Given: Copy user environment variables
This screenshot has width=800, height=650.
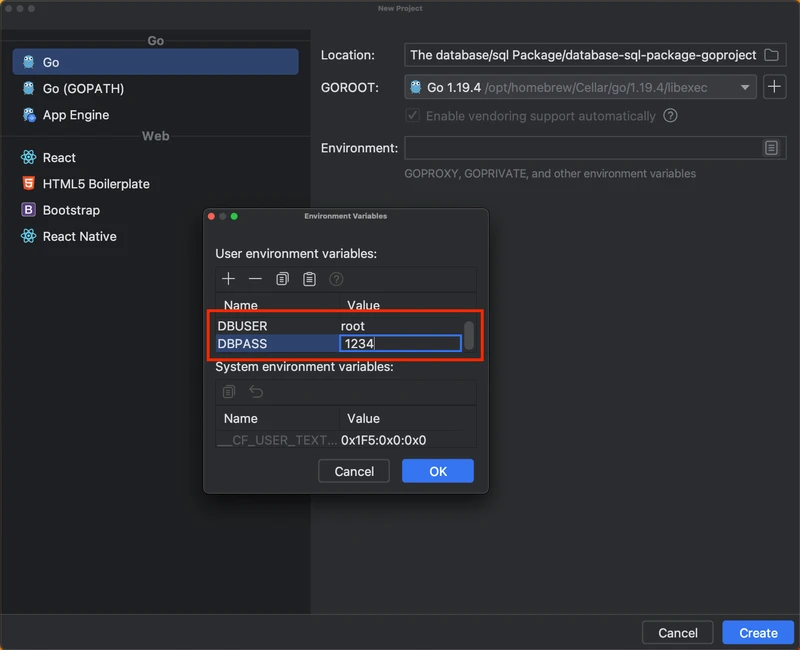Looking at the screenshot, I should tap(283, 279).
